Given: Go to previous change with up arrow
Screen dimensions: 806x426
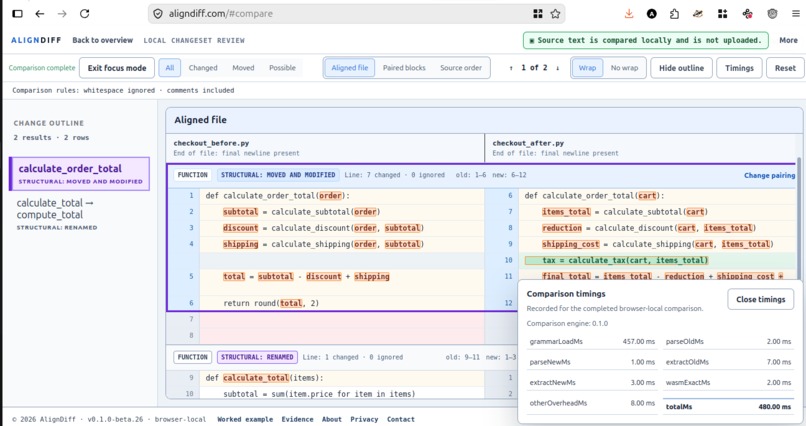Looking at the screenshot, I should 511,68.
